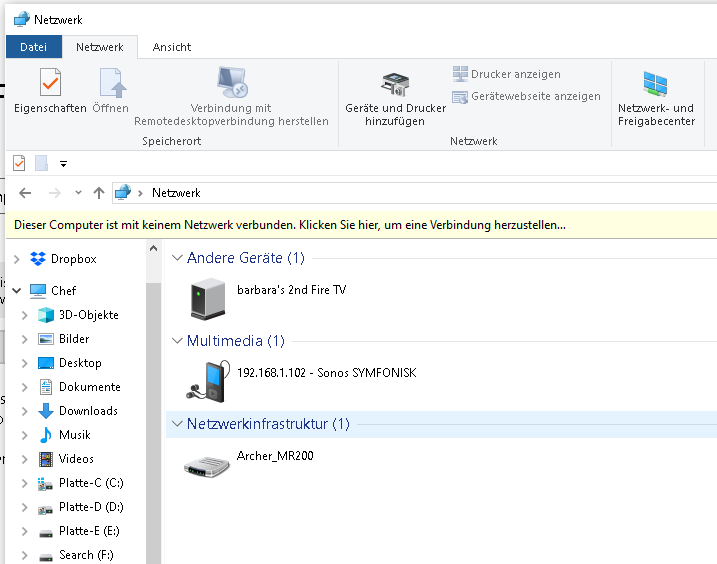717x564 pixels.
Task: Open drive Platte-E (E:)
Action: click(79, 531)
